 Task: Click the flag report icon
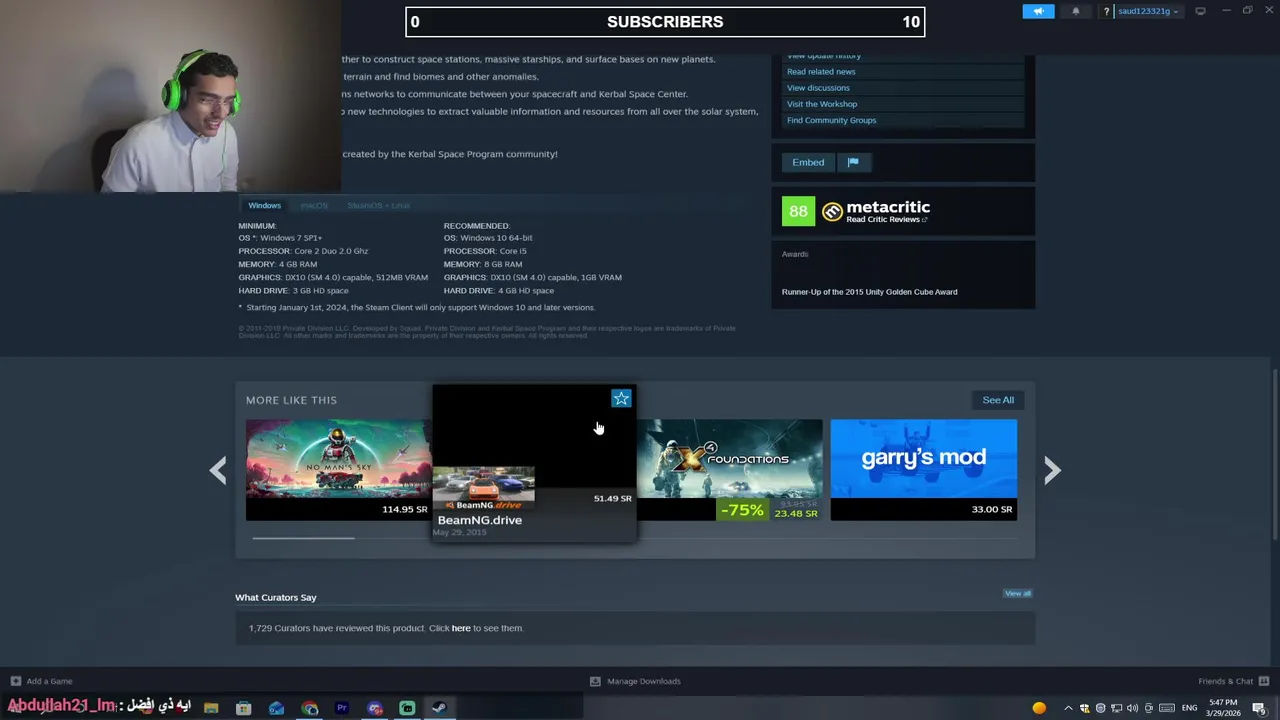coord(853,162)
